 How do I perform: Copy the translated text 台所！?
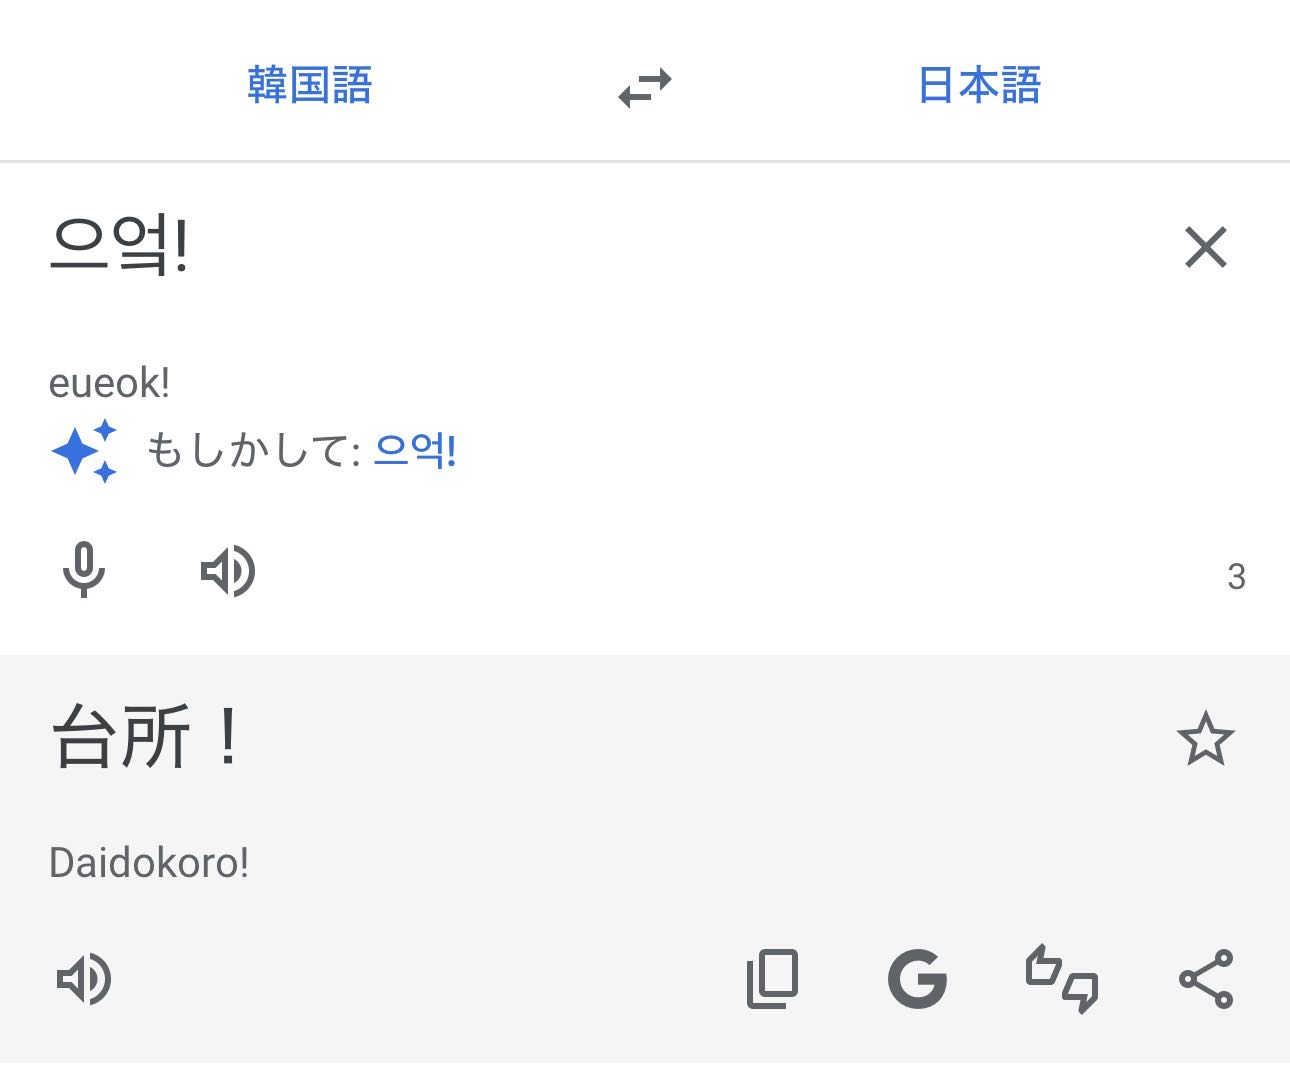pyautogui.click(x=773, y=978)
